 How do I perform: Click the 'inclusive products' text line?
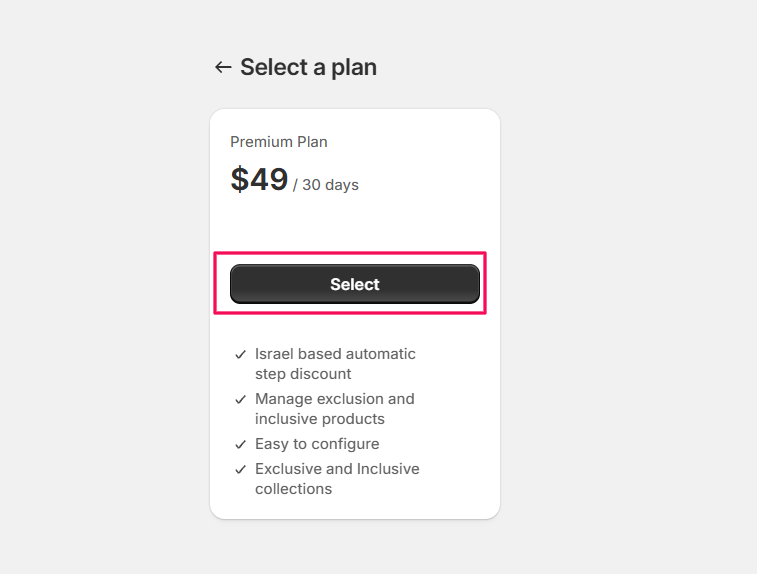[x=320, y=419]
